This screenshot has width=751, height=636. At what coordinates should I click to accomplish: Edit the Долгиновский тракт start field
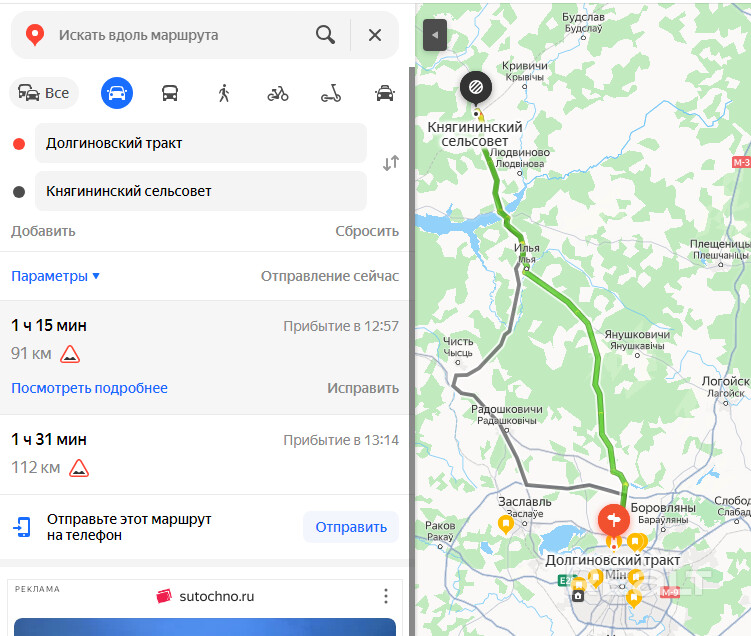point(201,143)
